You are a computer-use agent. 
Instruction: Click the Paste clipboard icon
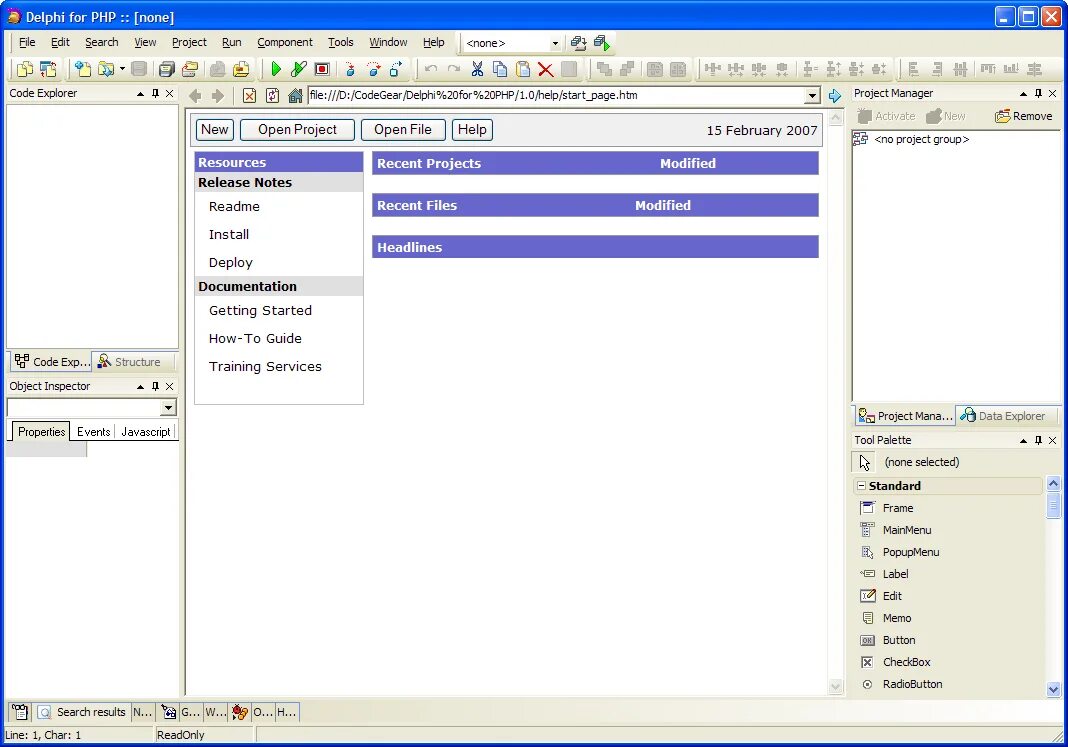[522, 69]
